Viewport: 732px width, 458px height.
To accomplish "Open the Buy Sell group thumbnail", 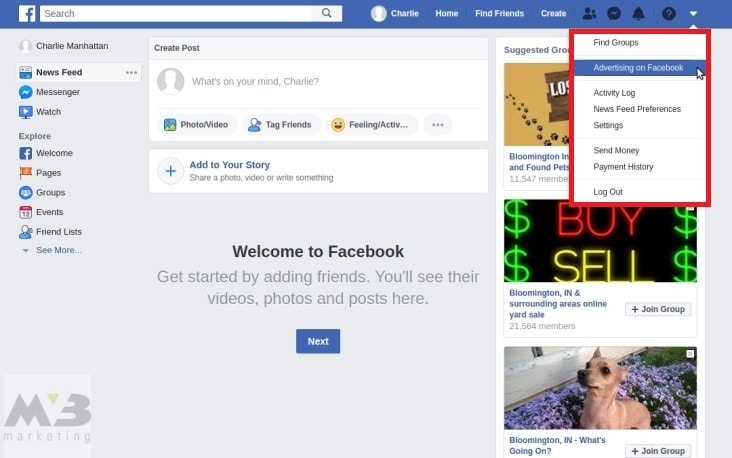I will [585, 241].
